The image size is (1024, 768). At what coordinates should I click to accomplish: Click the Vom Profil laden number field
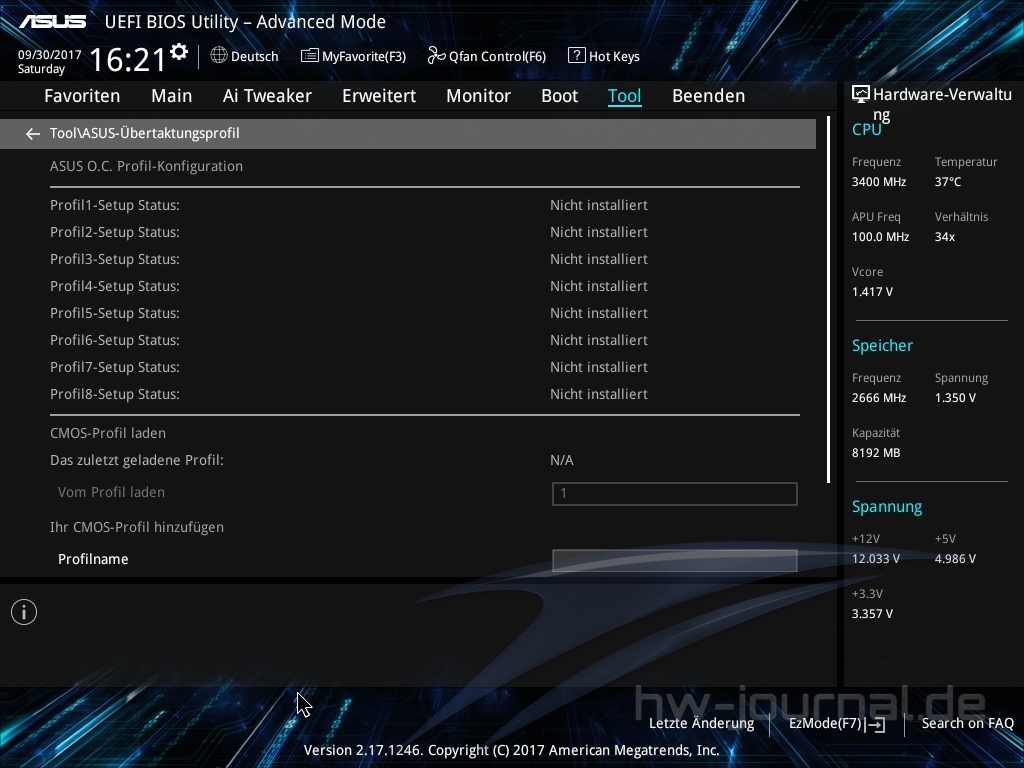675,494
